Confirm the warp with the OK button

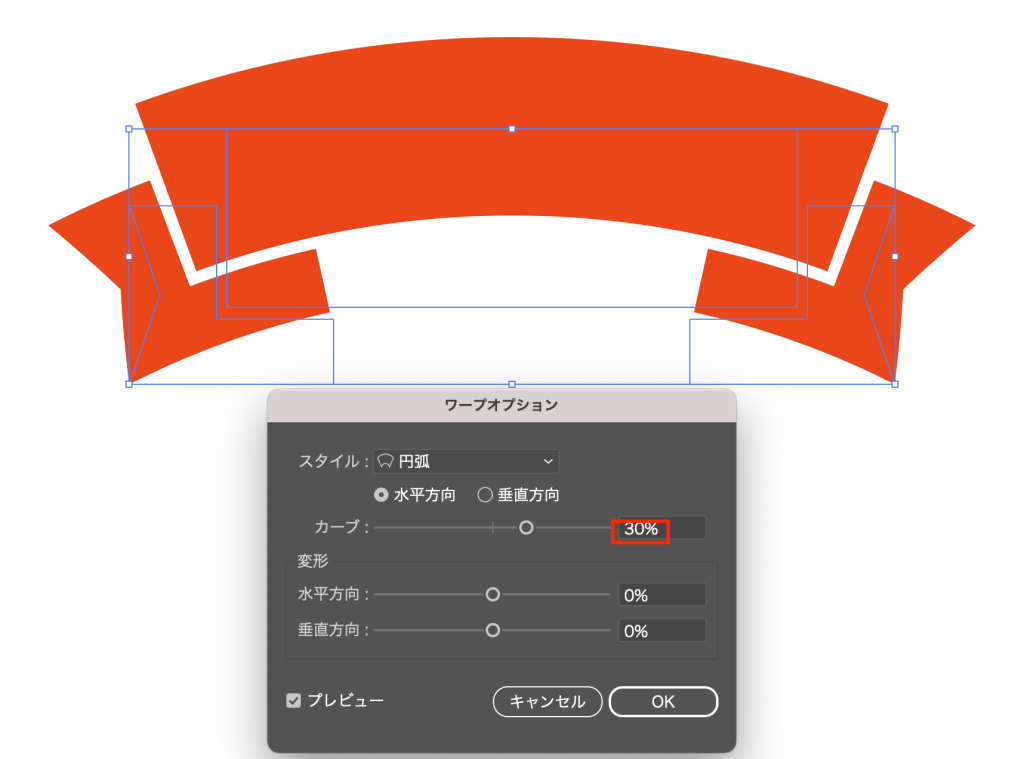pyautogui.click(x=663, y=702)
